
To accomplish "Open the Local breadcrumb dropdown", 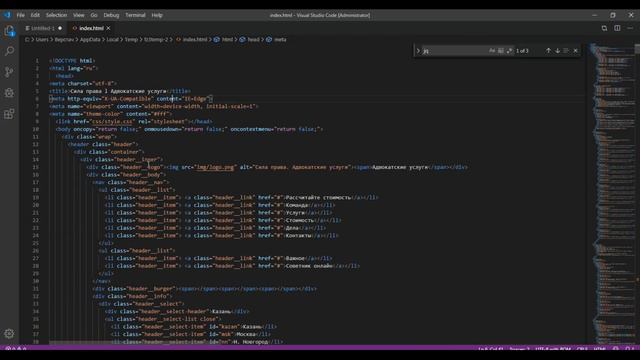I will click(x=113, y=40).
